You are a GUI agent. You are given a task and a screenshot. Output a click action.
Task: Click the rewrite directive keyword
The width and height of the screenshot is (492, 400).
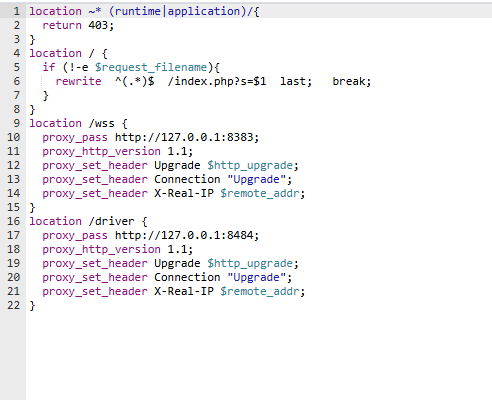[78, 81]
